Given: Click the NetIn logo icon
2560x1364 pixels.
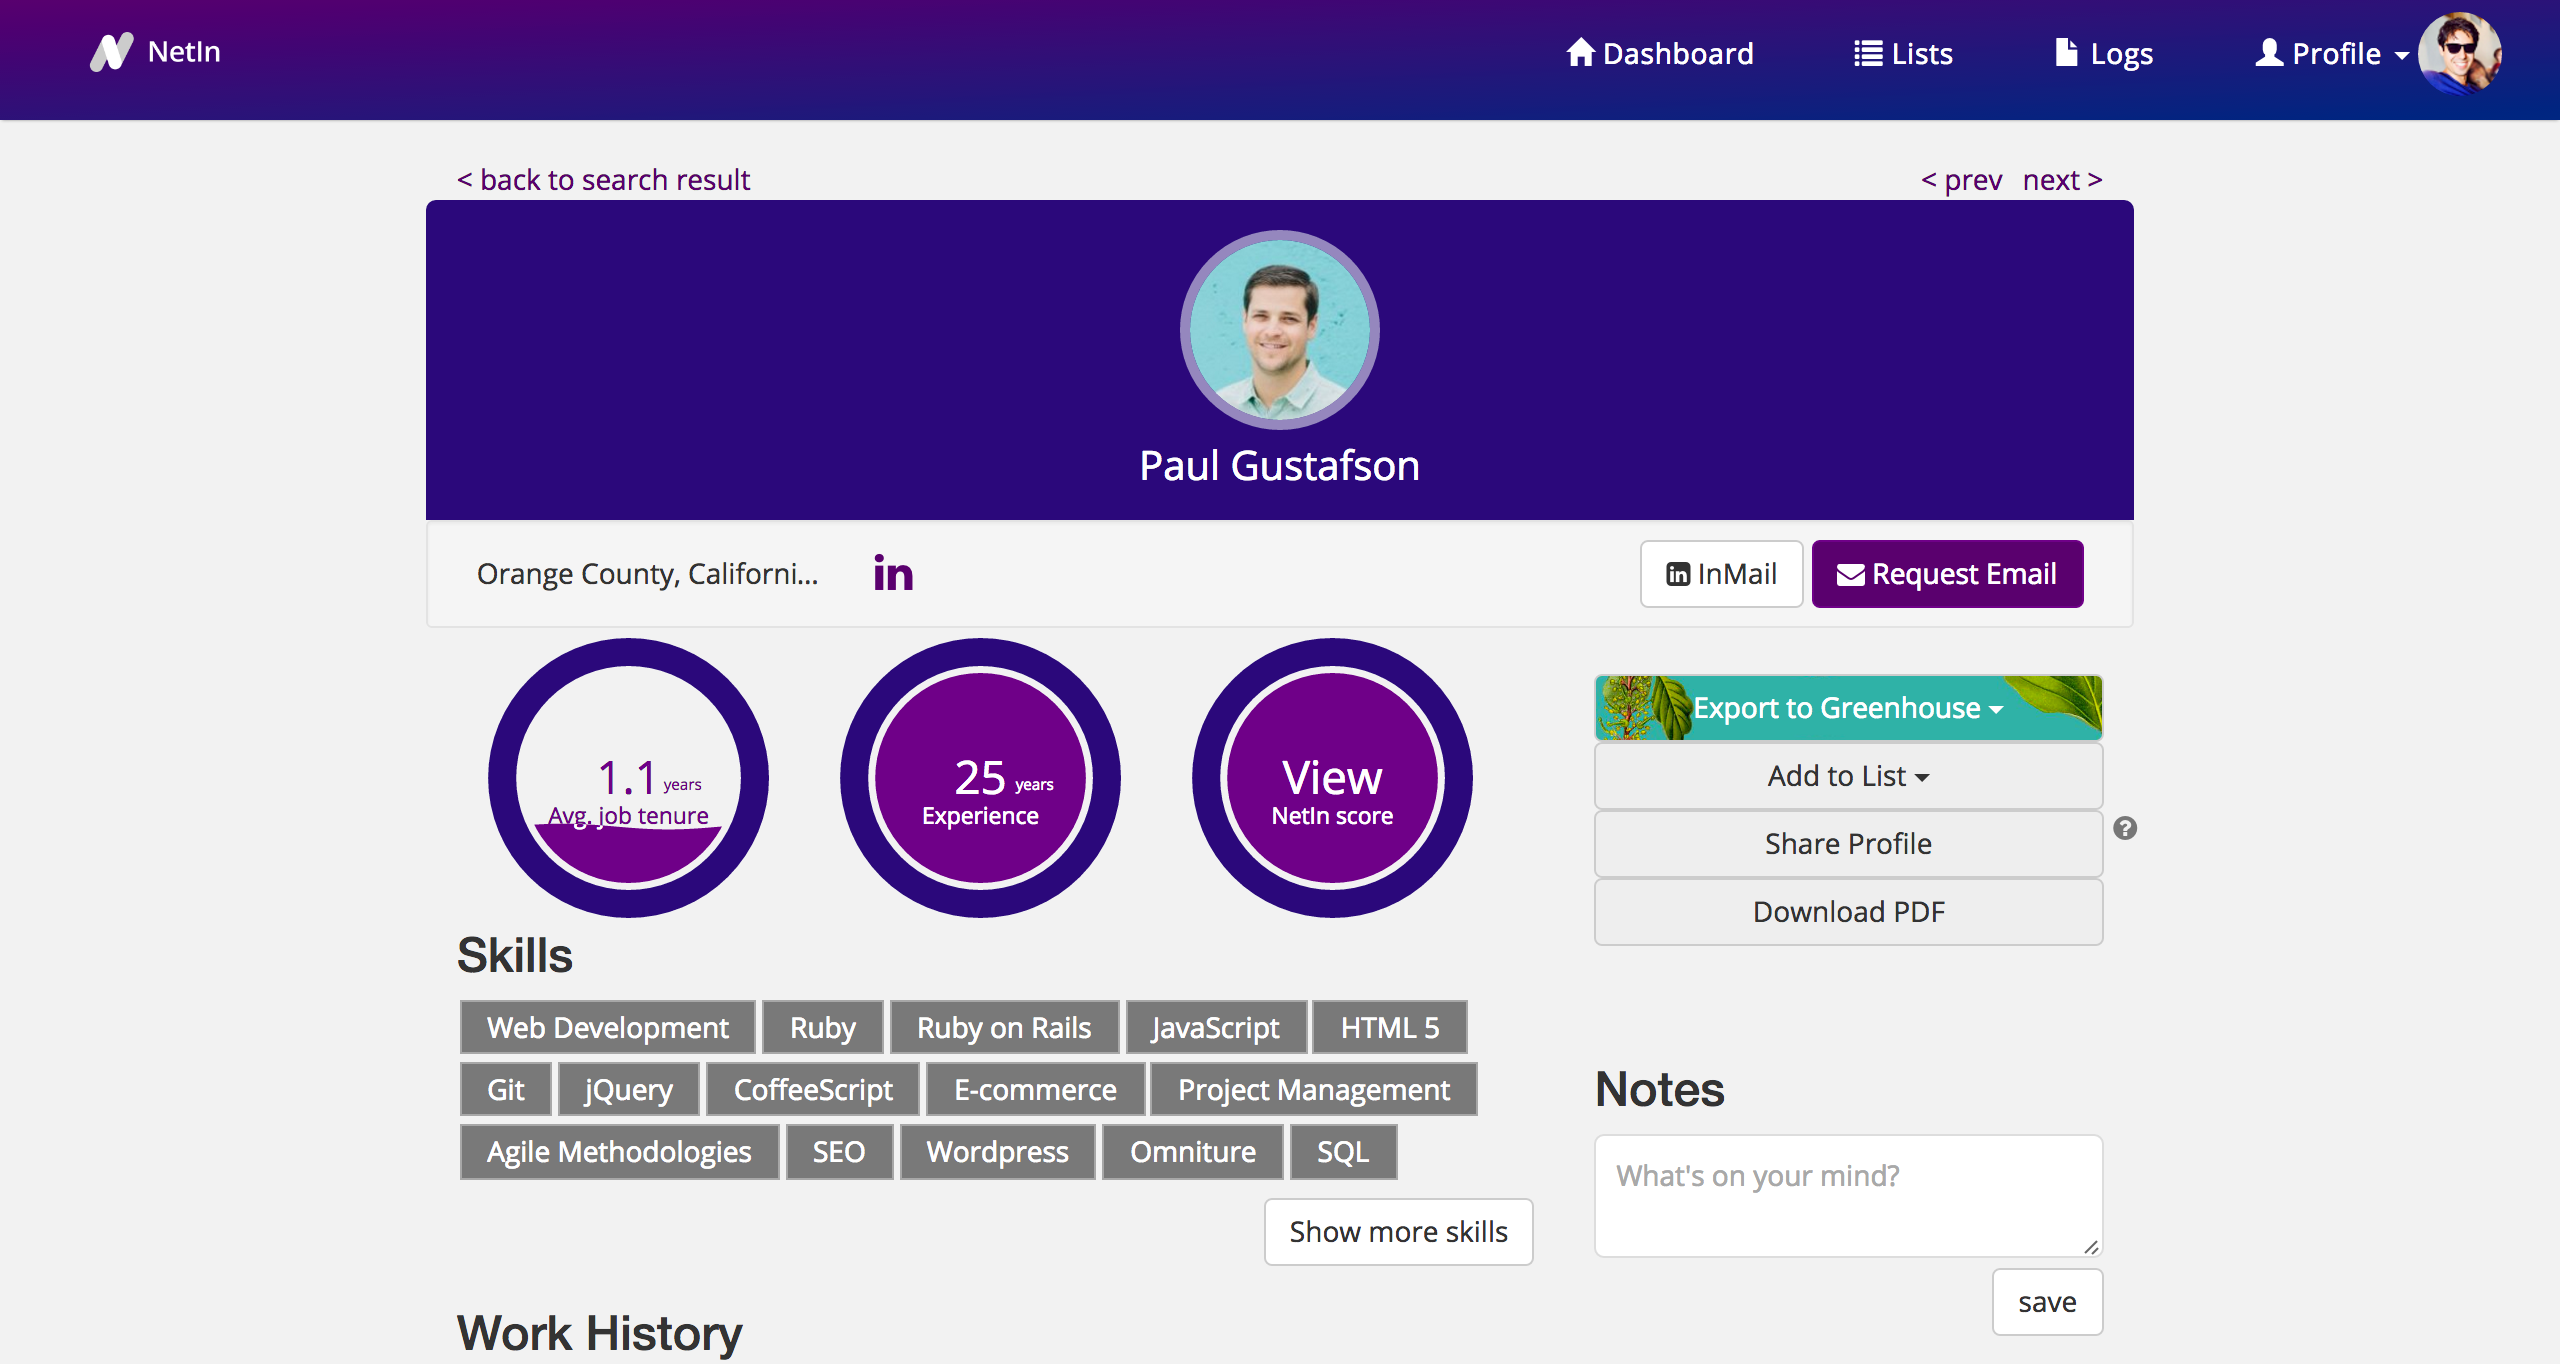Looking at the screenshot, I should coord(112,52).
